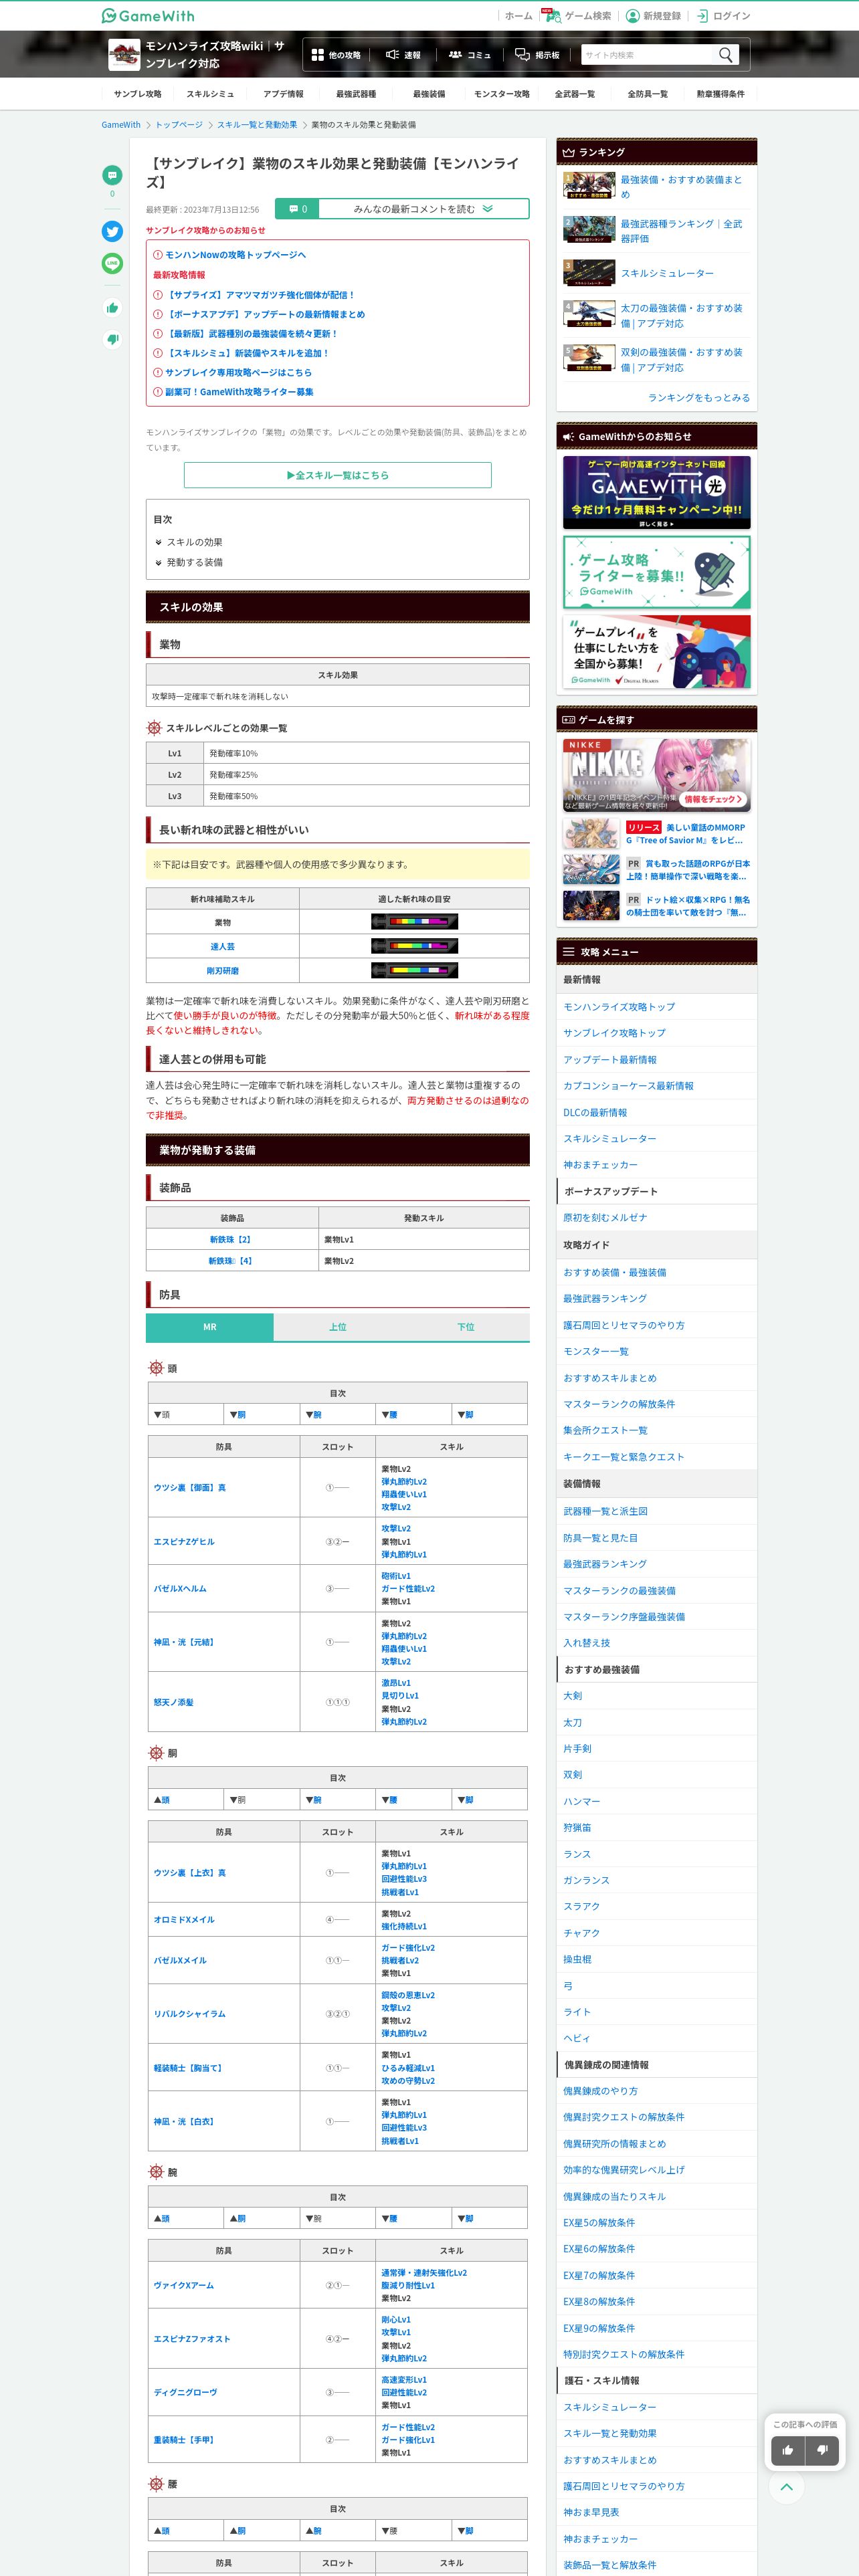Jump to スキルの効果 in table of contents
859x2576 pixels.
coord(194,542)
